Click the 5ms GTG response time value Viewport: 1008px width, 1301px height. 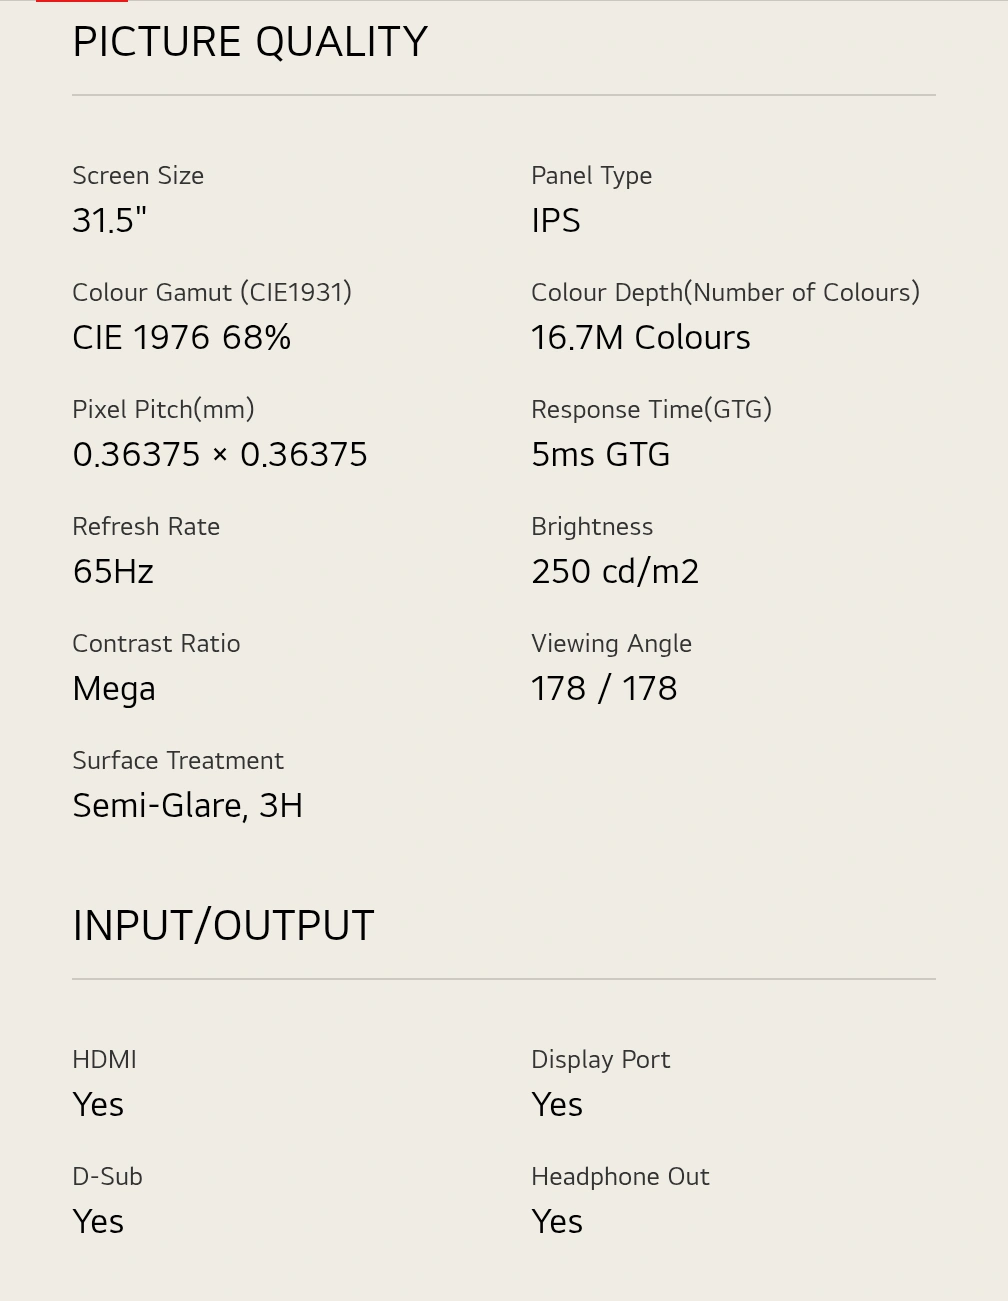pos(600,455)
